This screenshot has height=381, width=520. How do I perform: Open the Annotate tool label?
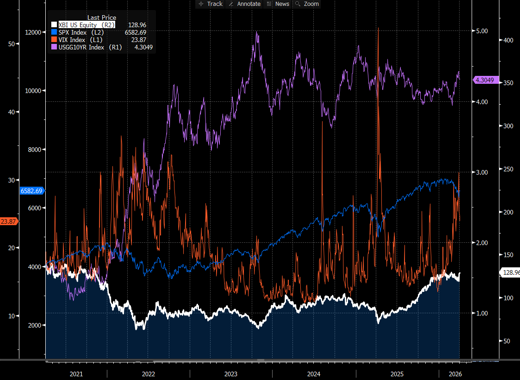coord(249,4)
